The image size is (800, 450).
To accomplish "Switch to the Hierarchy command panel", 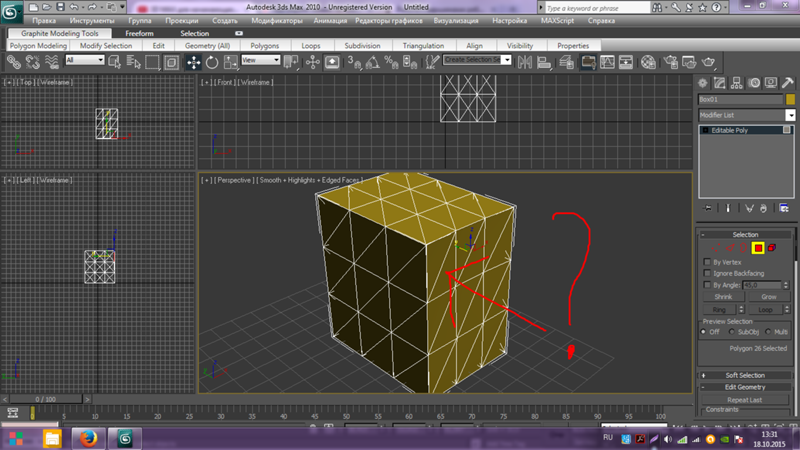I will (x=738, y=83).
